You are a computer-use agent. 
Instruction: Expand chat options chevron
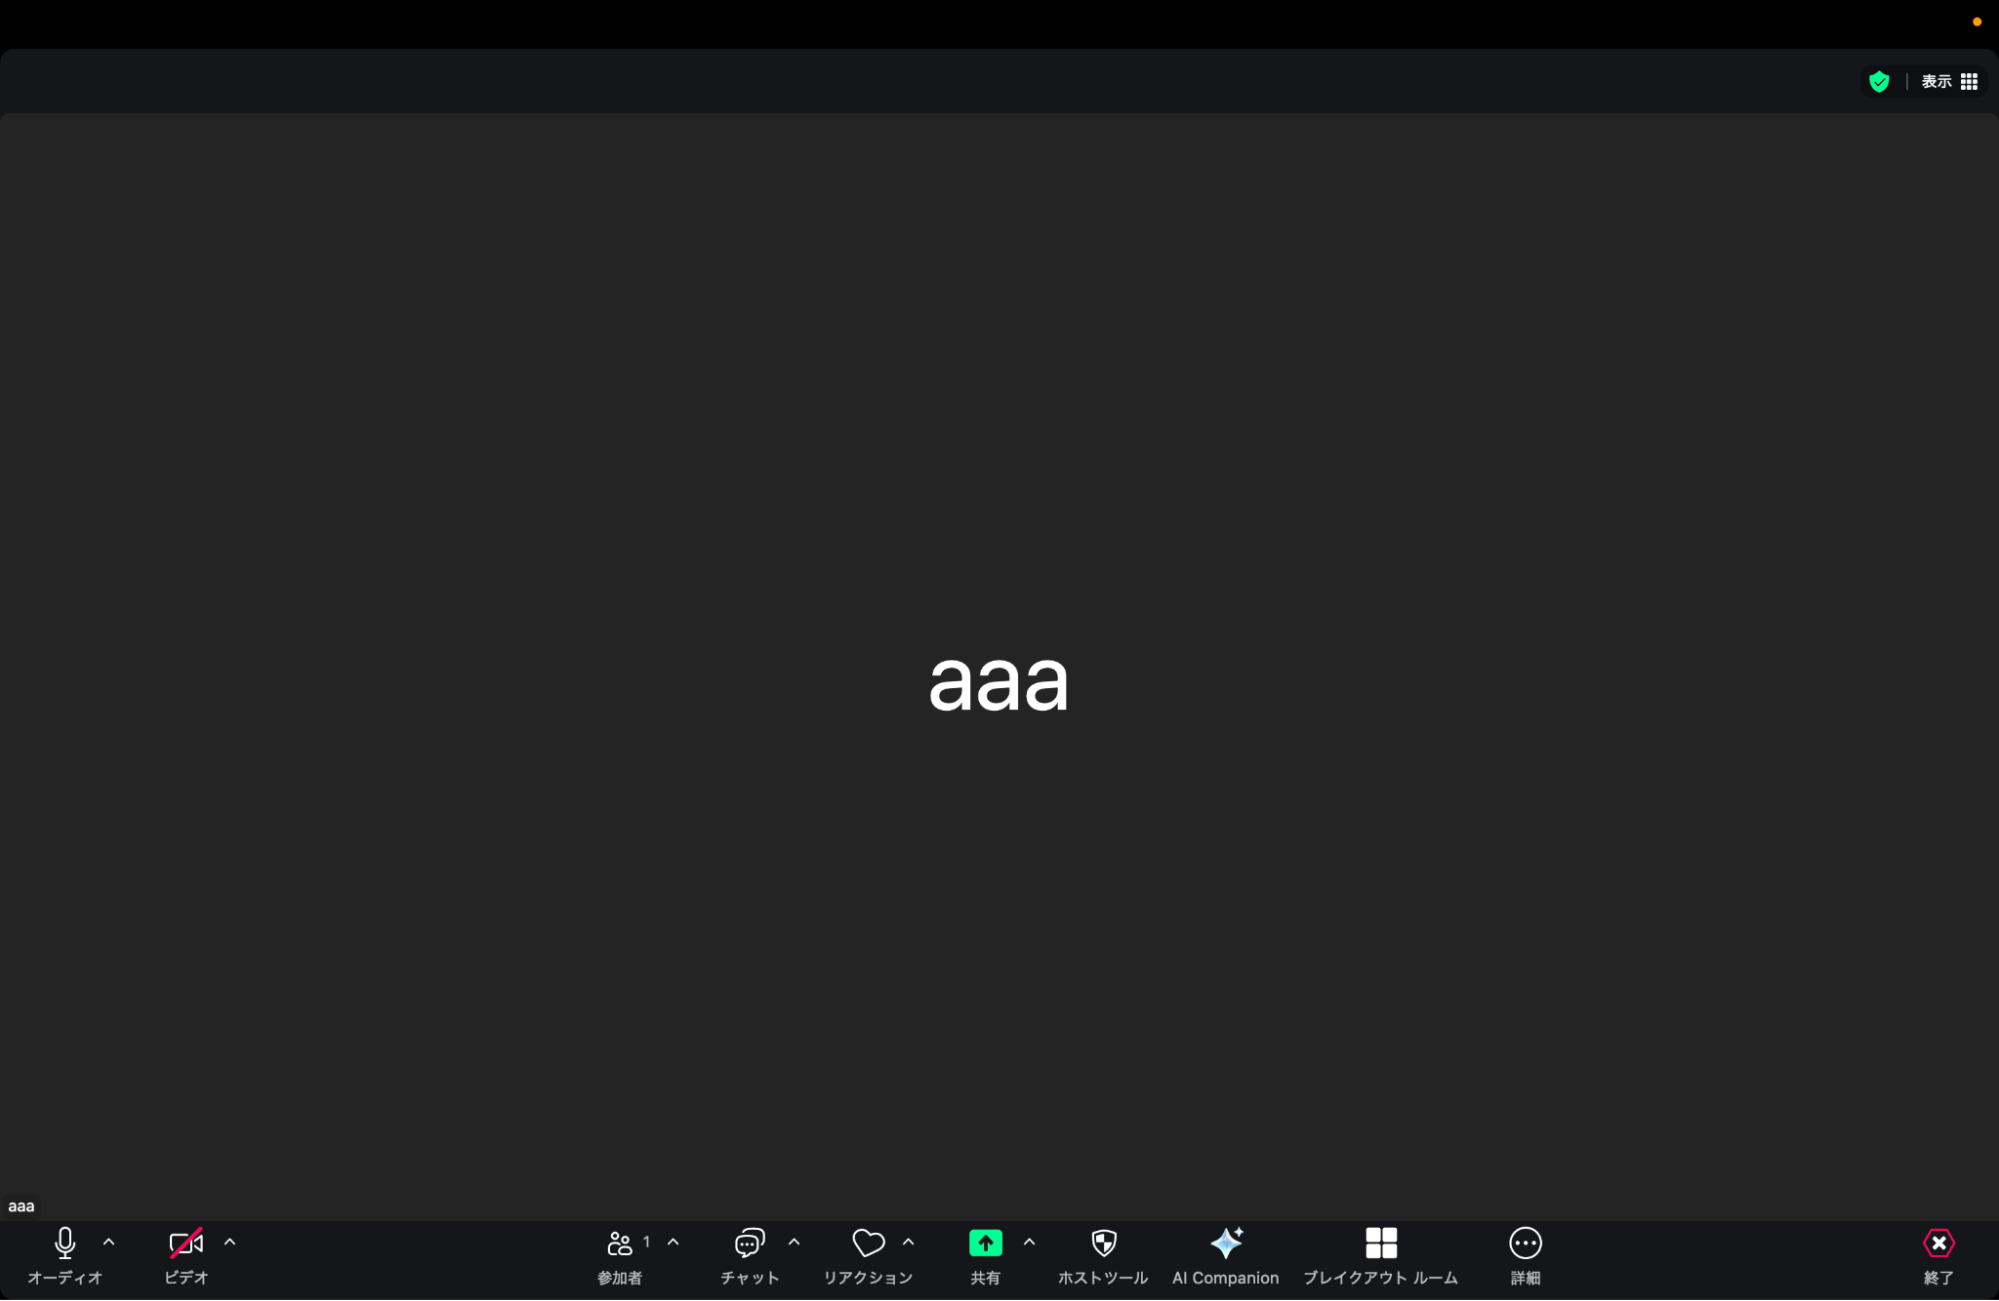pyautogui.click(x=794, y=1242)
